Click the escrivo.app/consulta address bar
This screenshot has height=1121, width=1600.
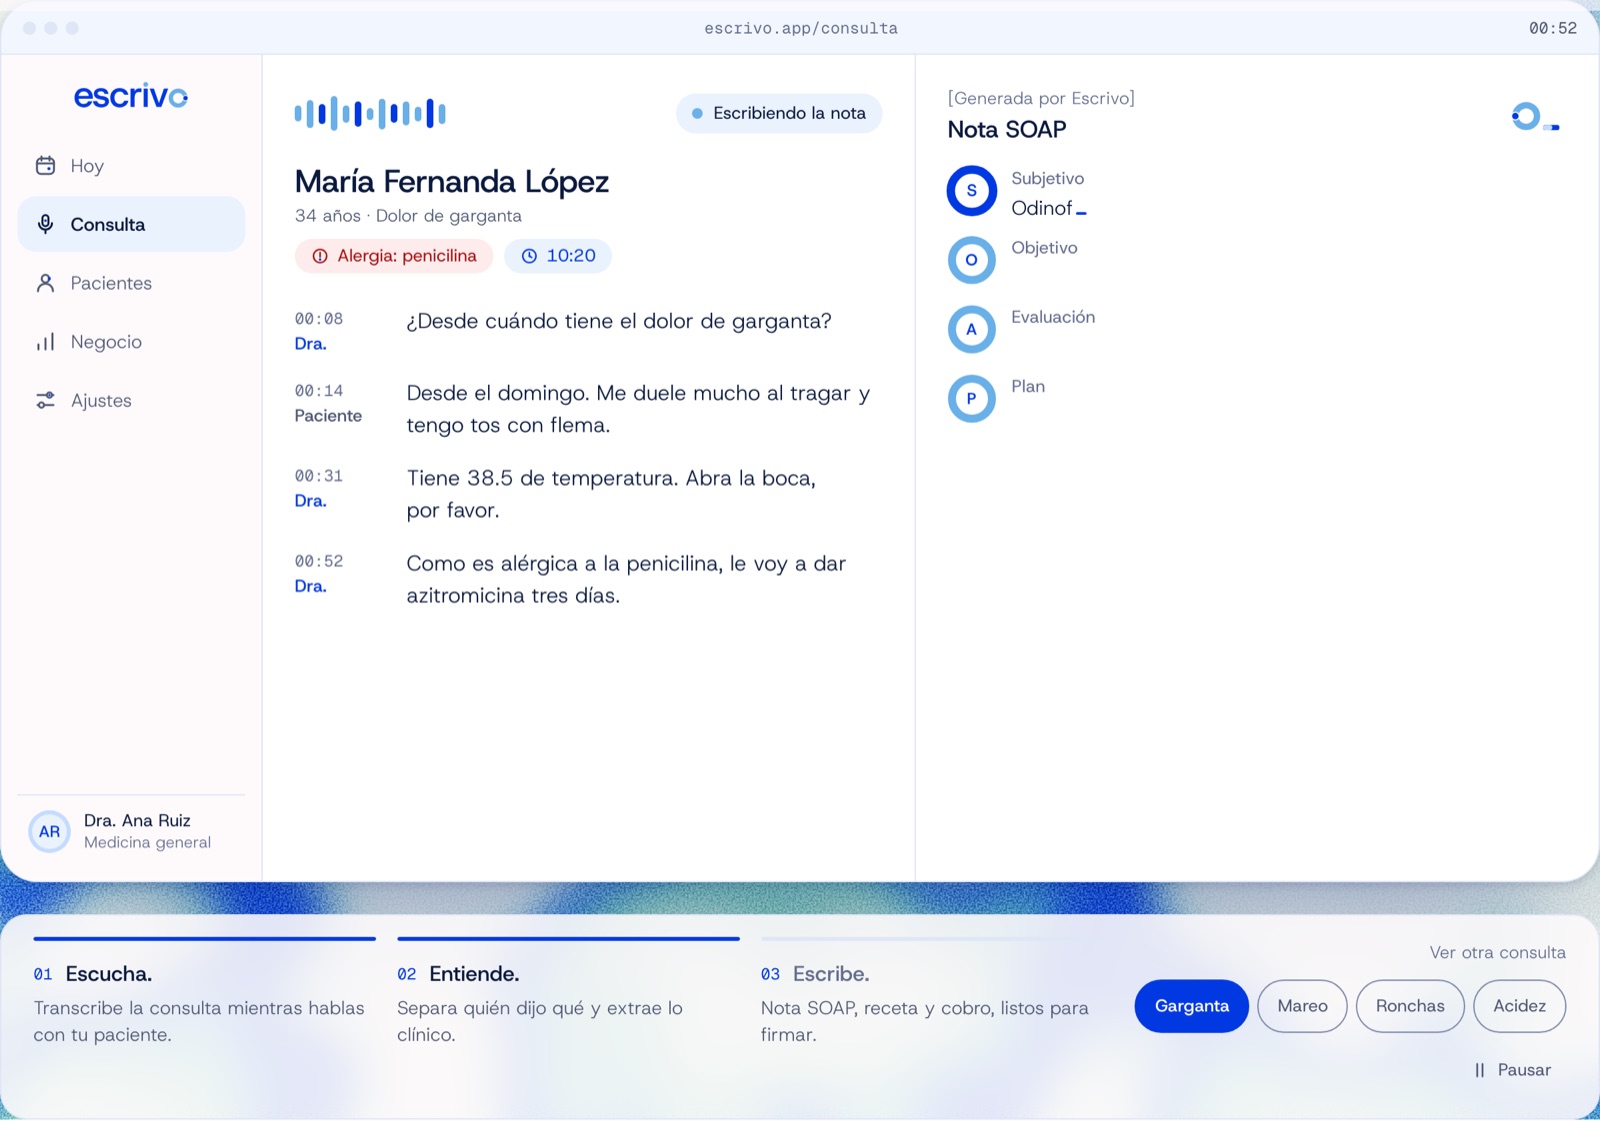[x=800, y=28]
